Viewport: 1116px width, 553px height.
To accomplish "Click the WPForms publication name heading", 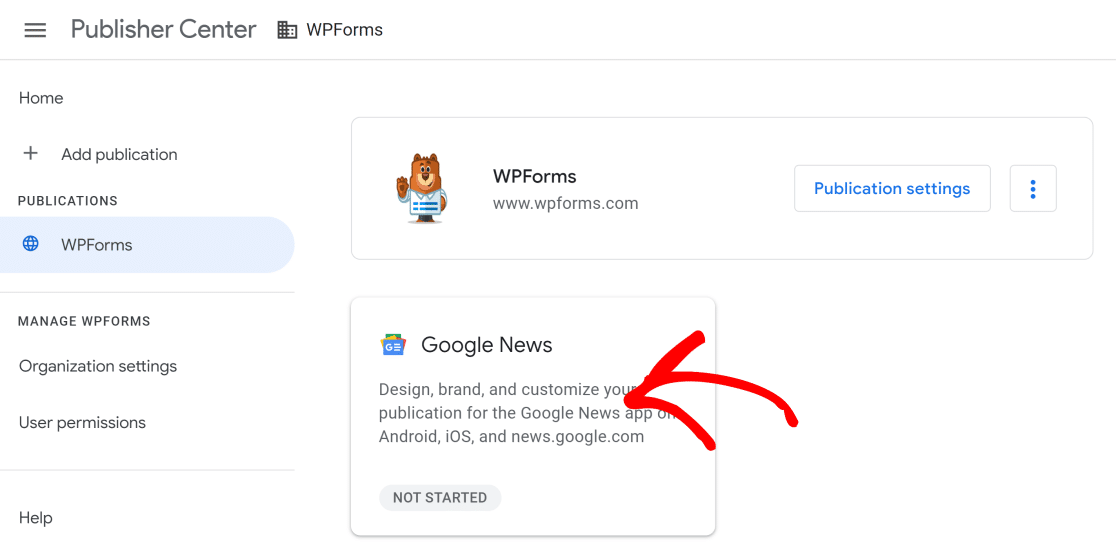I will coord(534,176).
